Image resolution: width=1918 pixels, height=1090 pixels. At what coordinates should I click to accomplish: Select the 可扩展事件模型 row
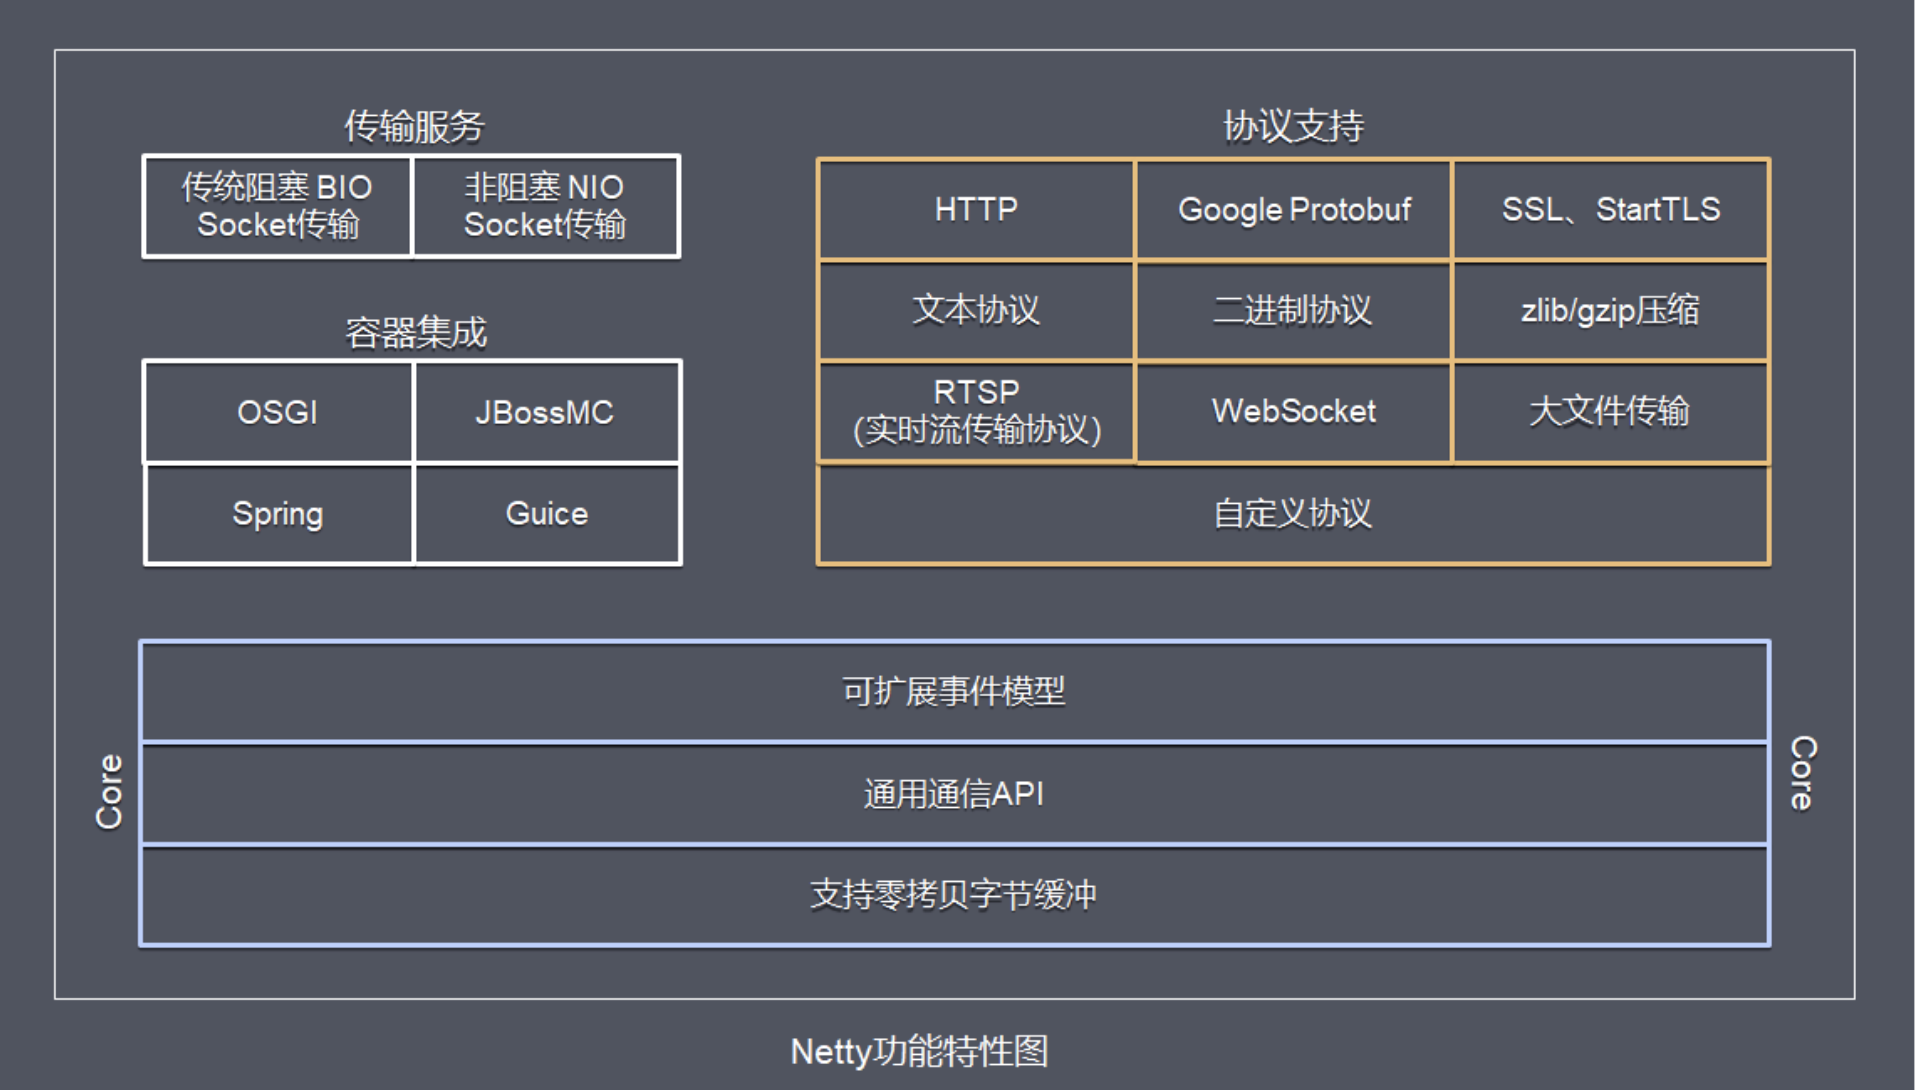coord(955,691)
